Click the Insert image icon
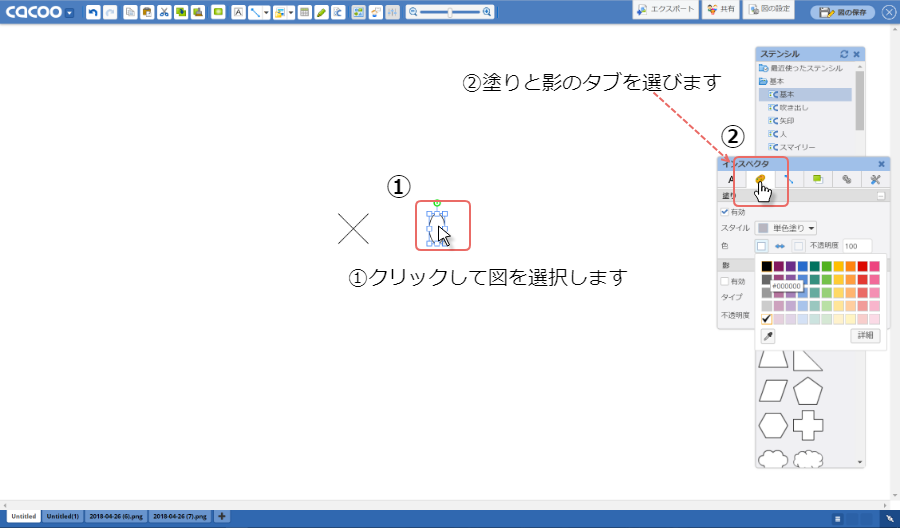Viewport: 901px width, 528px height. [280, 12]
